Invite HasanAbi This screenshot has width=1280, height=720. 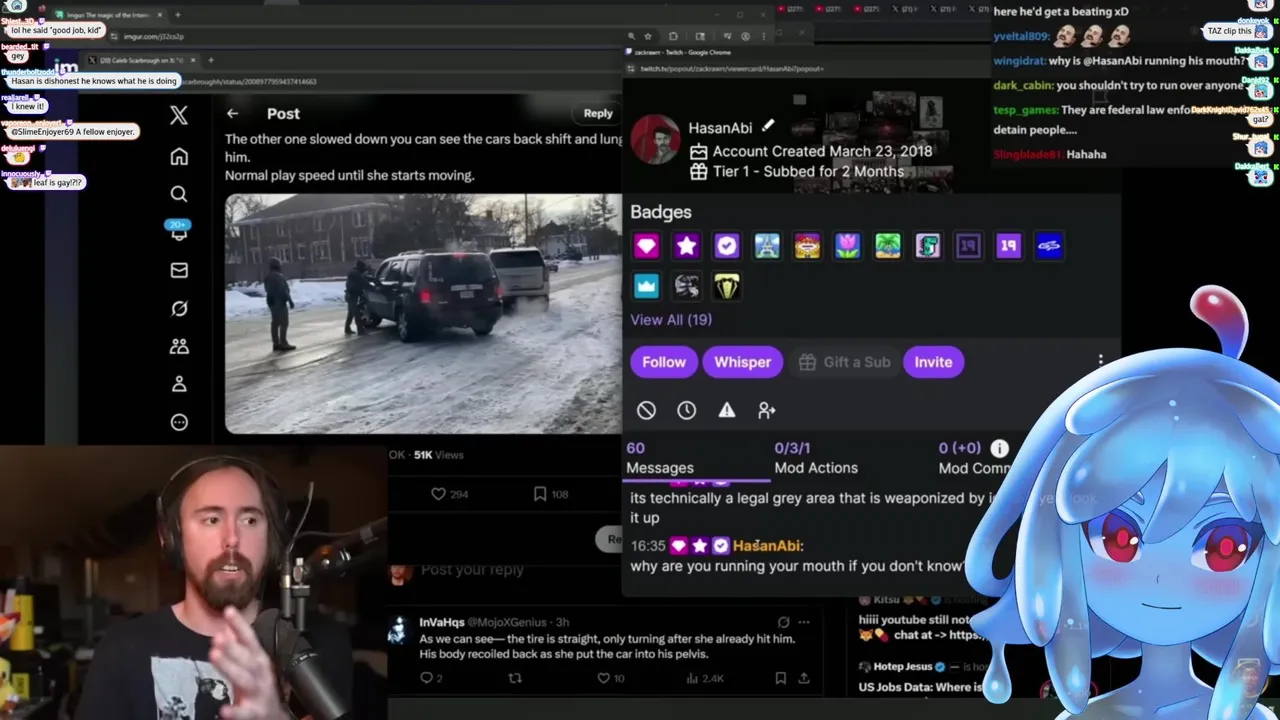click(933, 362)
